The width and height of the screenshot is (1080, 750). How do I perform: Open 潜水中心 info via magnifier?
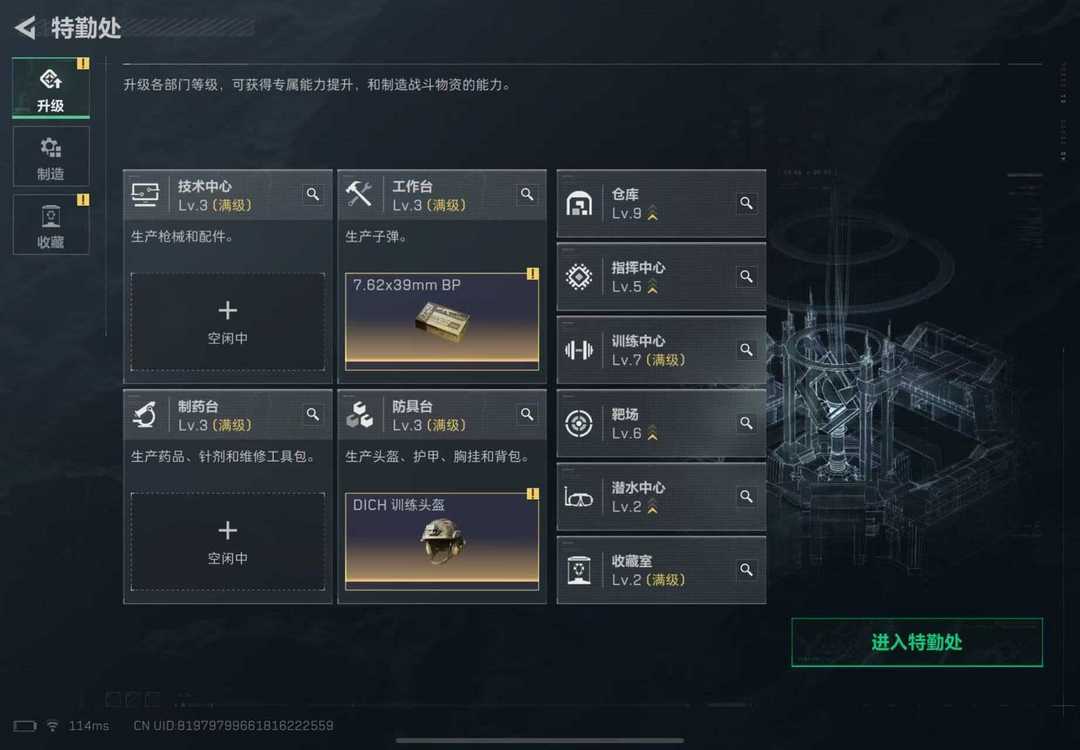tap(746, 497)
